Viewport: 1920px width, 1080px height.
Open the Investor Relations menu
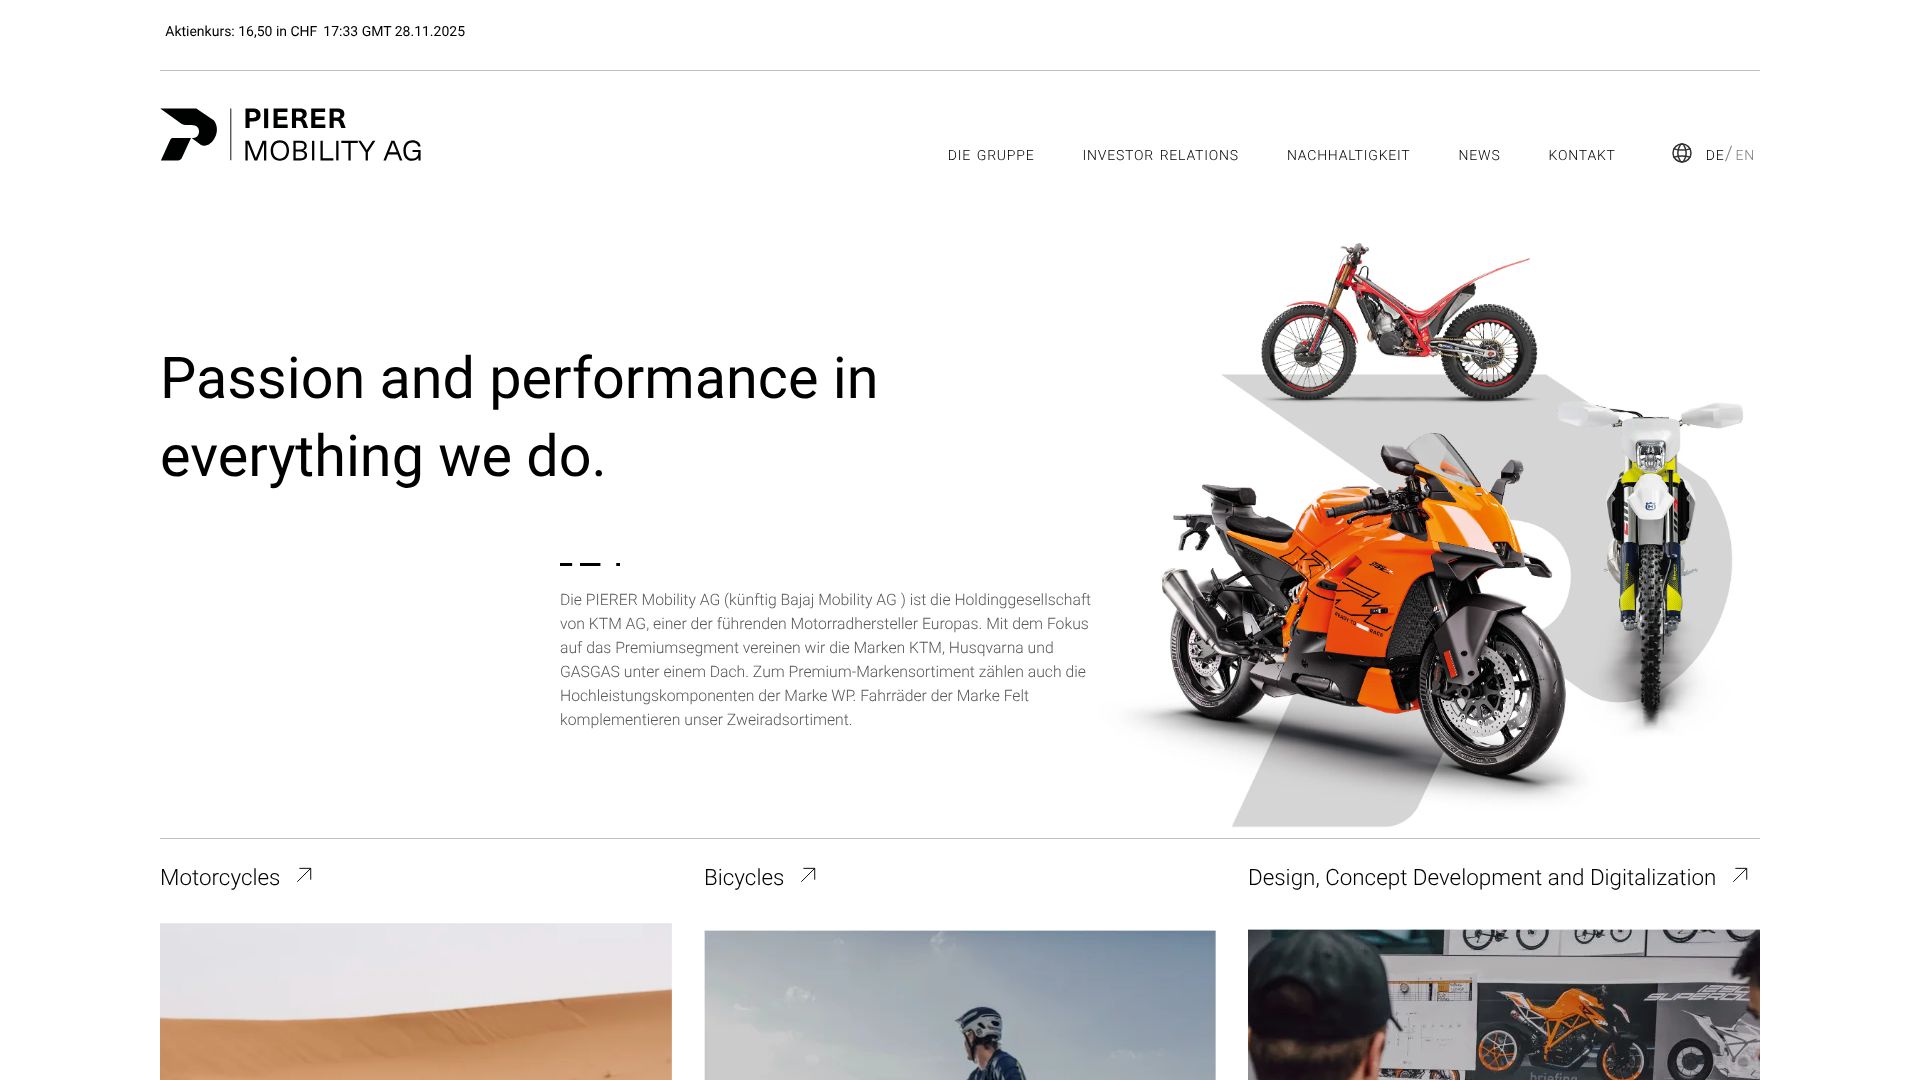pos(1160,155)
